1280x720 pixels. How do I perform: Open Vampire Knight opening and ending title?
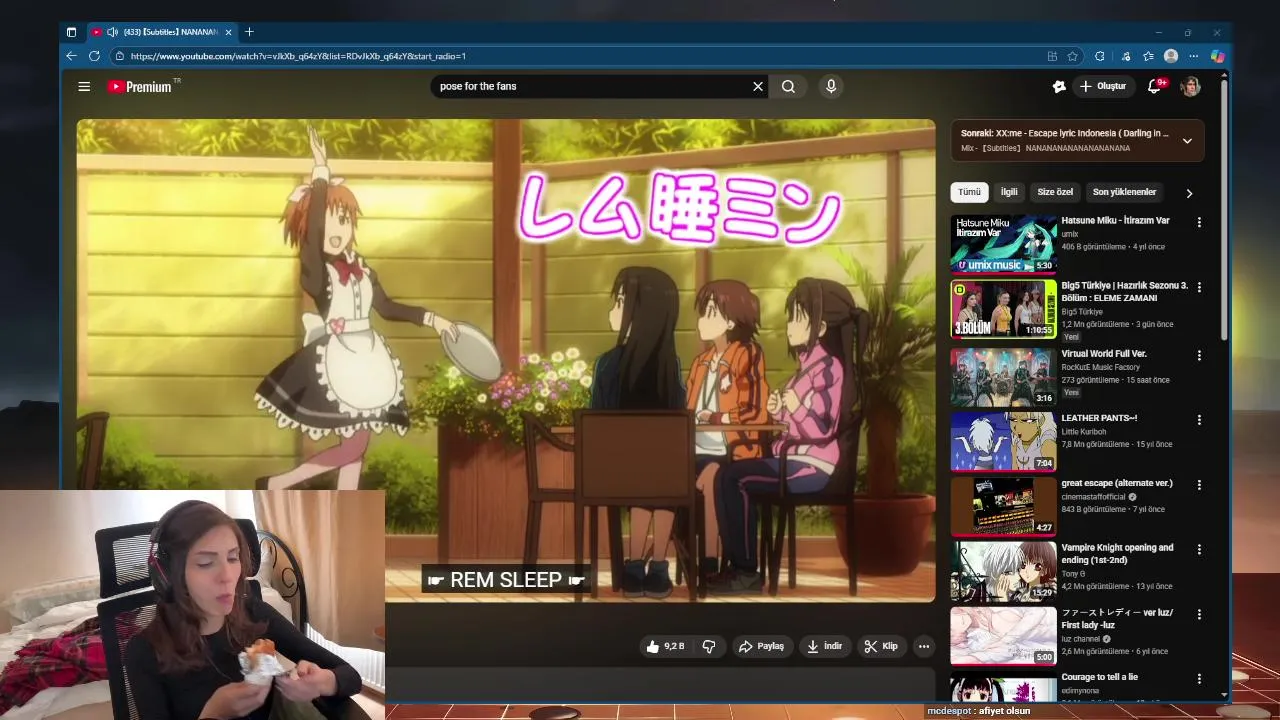pyautogui.click(x=1117, y=554)
